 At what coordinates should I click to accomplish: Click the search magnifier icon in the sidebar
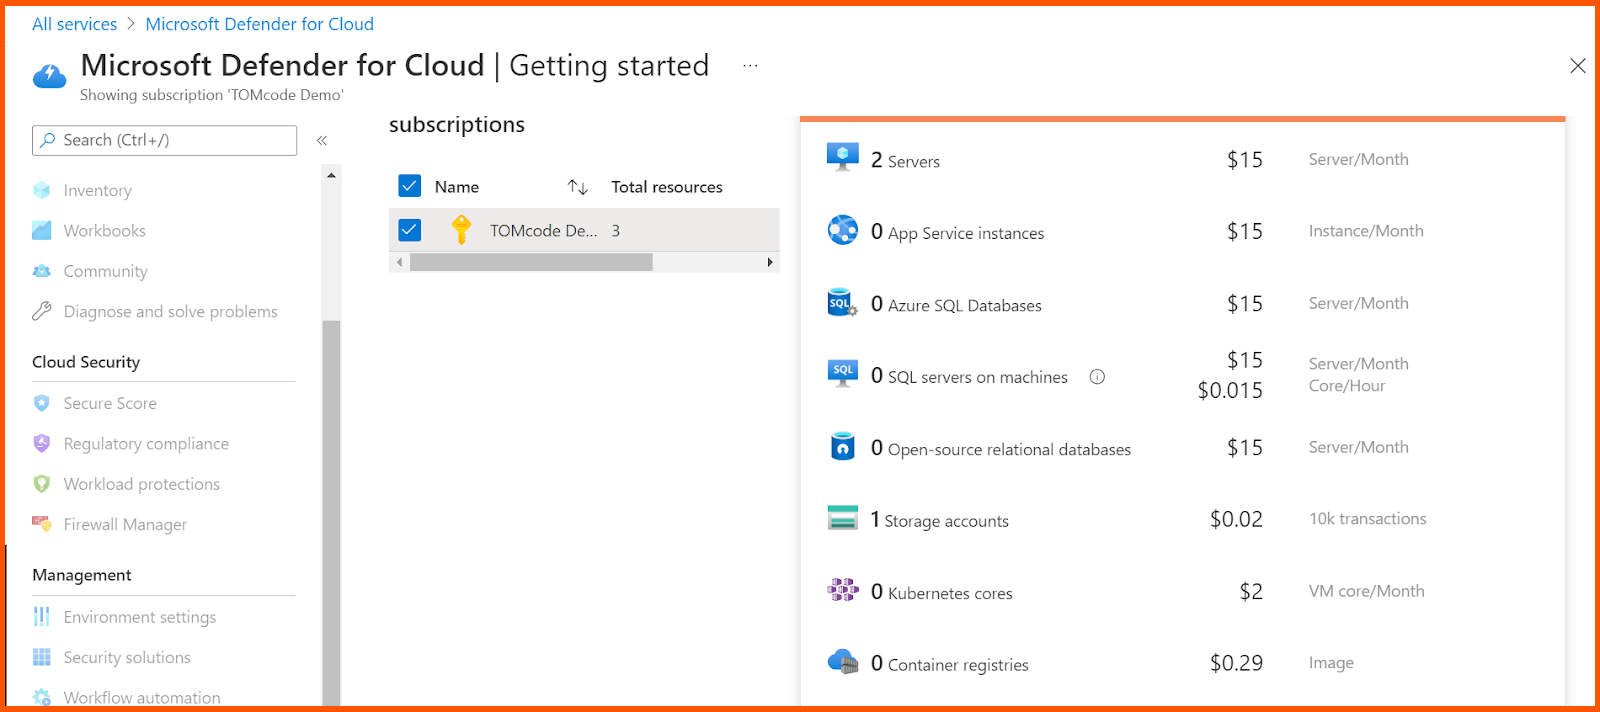pyautogui.click(x=47, y=140)
